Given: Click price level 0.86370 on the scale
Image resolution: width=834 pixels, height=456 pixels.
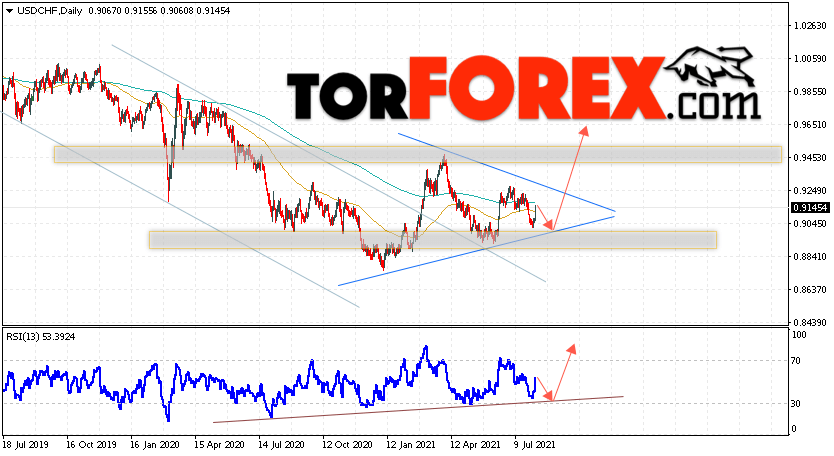Looking at the screenshot, I should tap(810, 289).
